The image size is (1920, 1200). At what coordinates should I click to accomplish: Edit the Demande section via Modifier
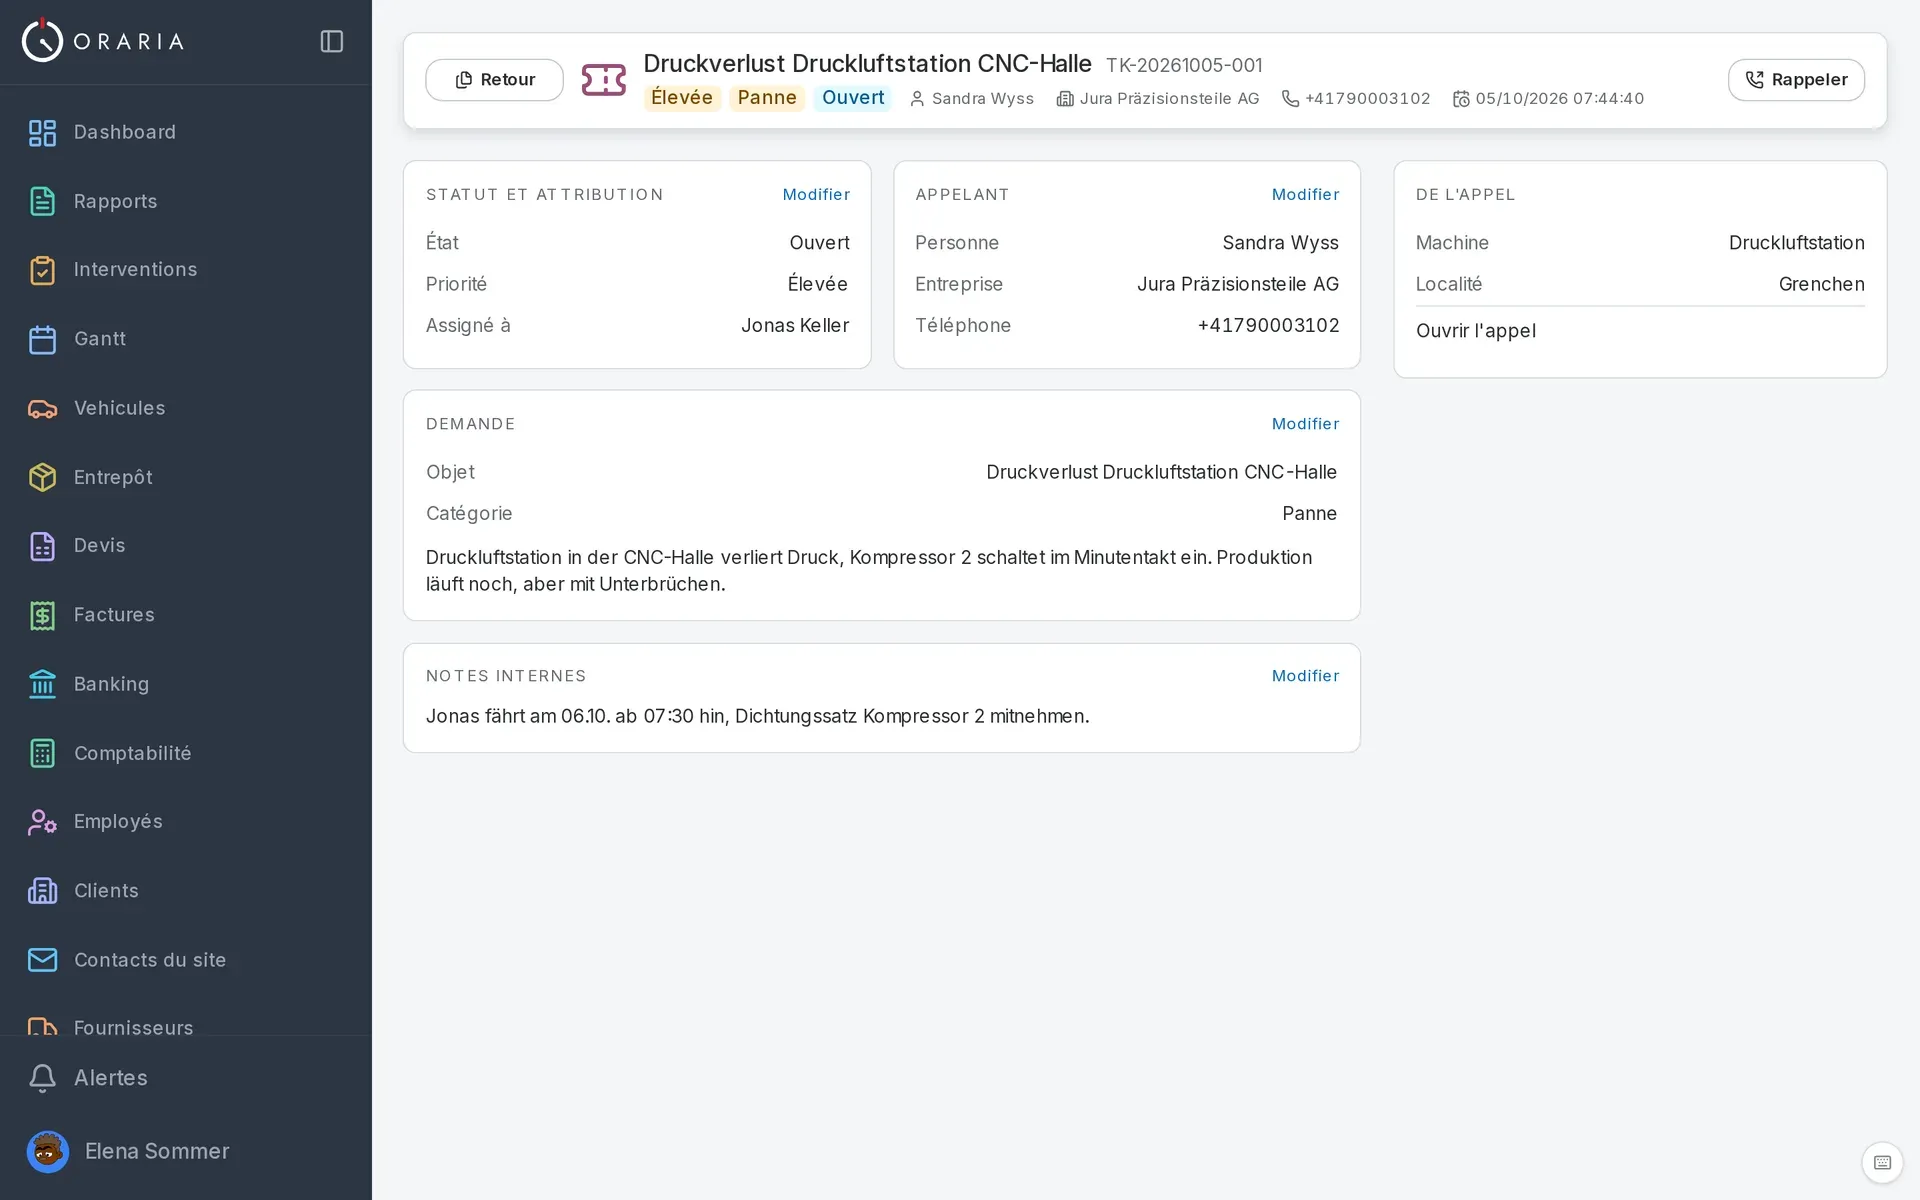pos(1305,424)
